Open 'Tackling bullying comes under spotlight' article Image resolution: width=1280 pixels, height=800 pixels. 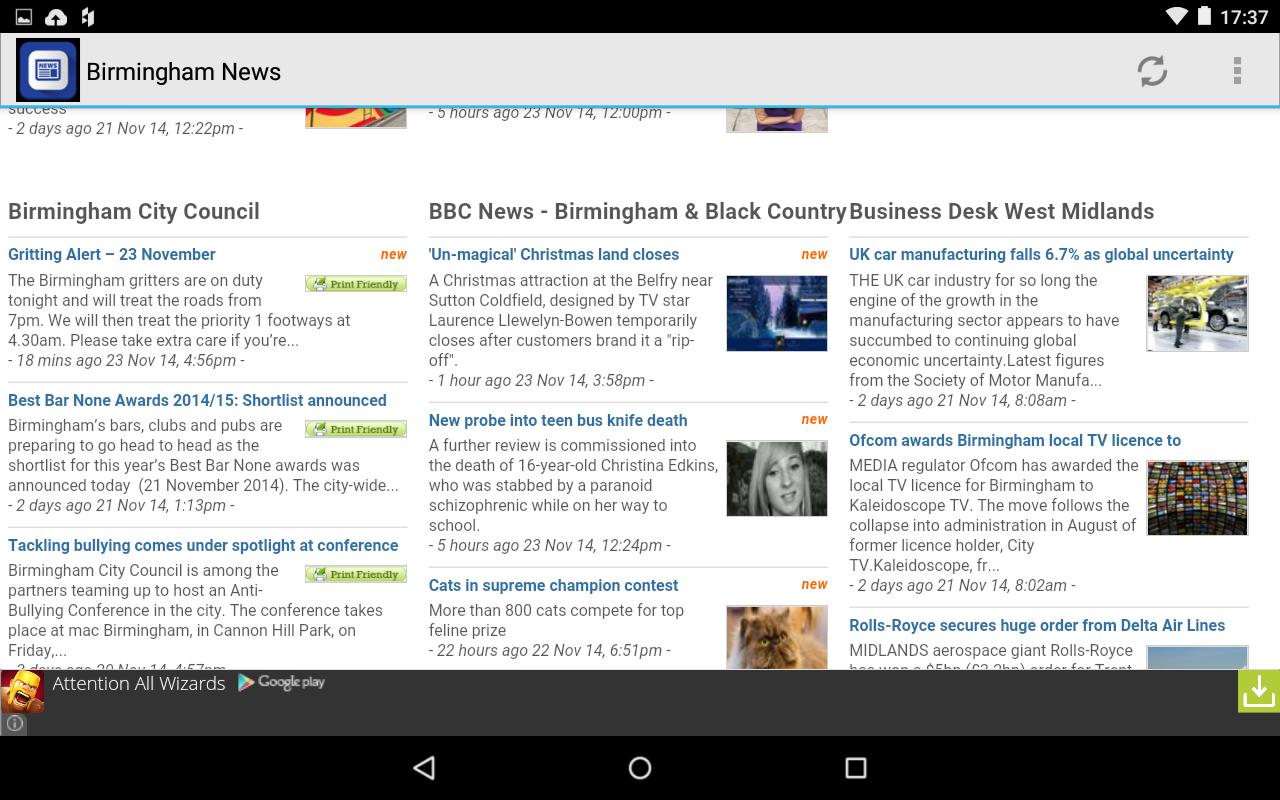pos(203,545)
